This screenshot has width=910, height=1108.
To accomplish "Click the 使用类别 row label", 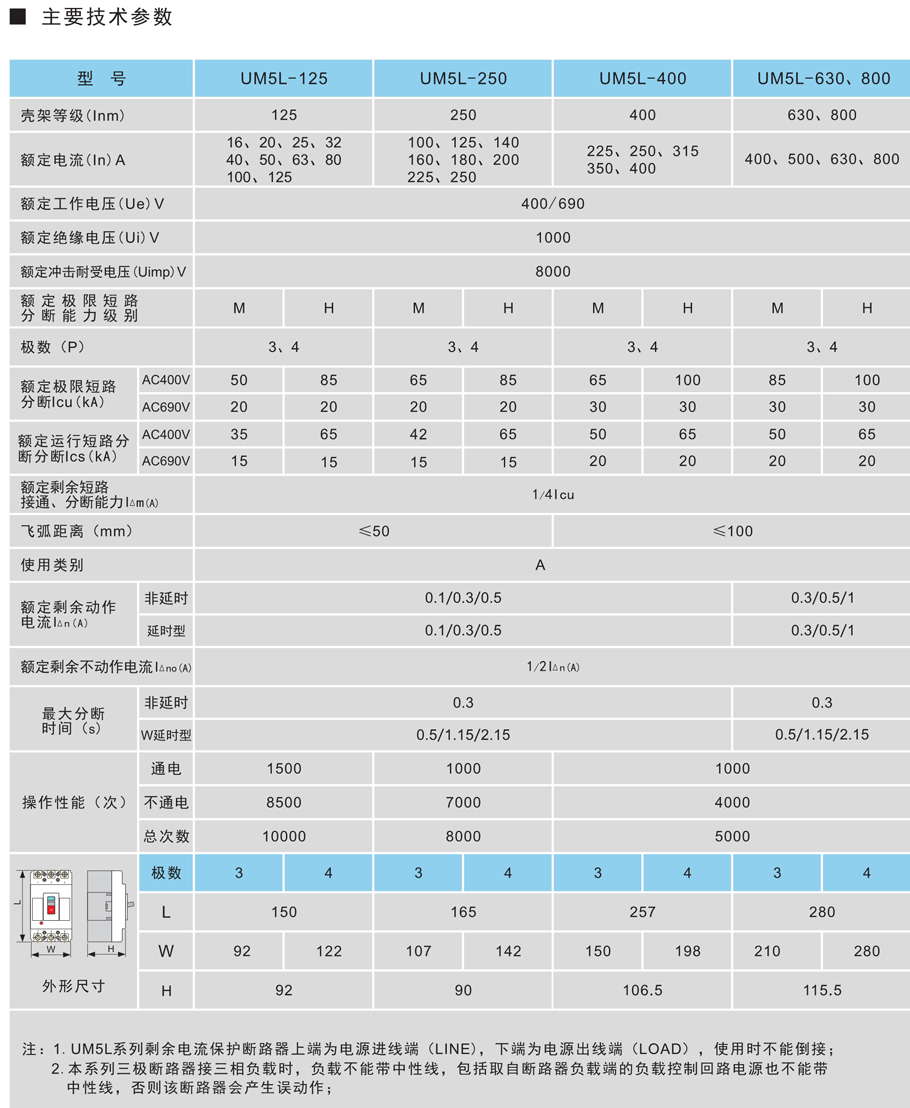I will coord(53,565).
